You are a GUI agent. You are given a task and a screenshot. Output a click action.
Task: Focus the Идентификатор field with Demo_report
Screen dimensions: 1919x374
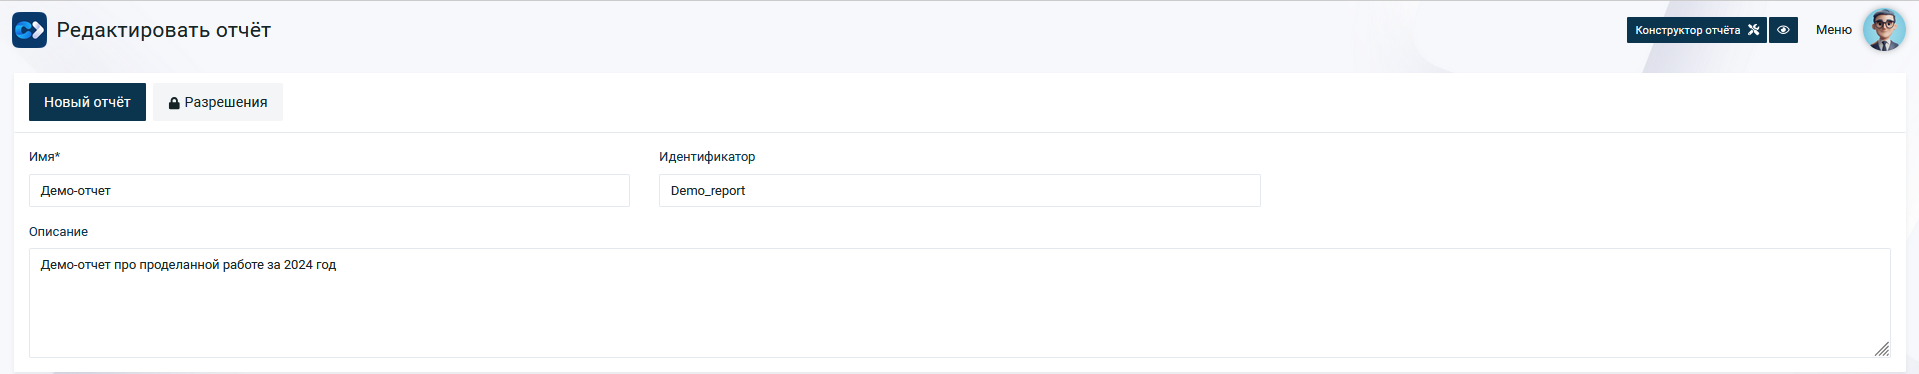959,191
